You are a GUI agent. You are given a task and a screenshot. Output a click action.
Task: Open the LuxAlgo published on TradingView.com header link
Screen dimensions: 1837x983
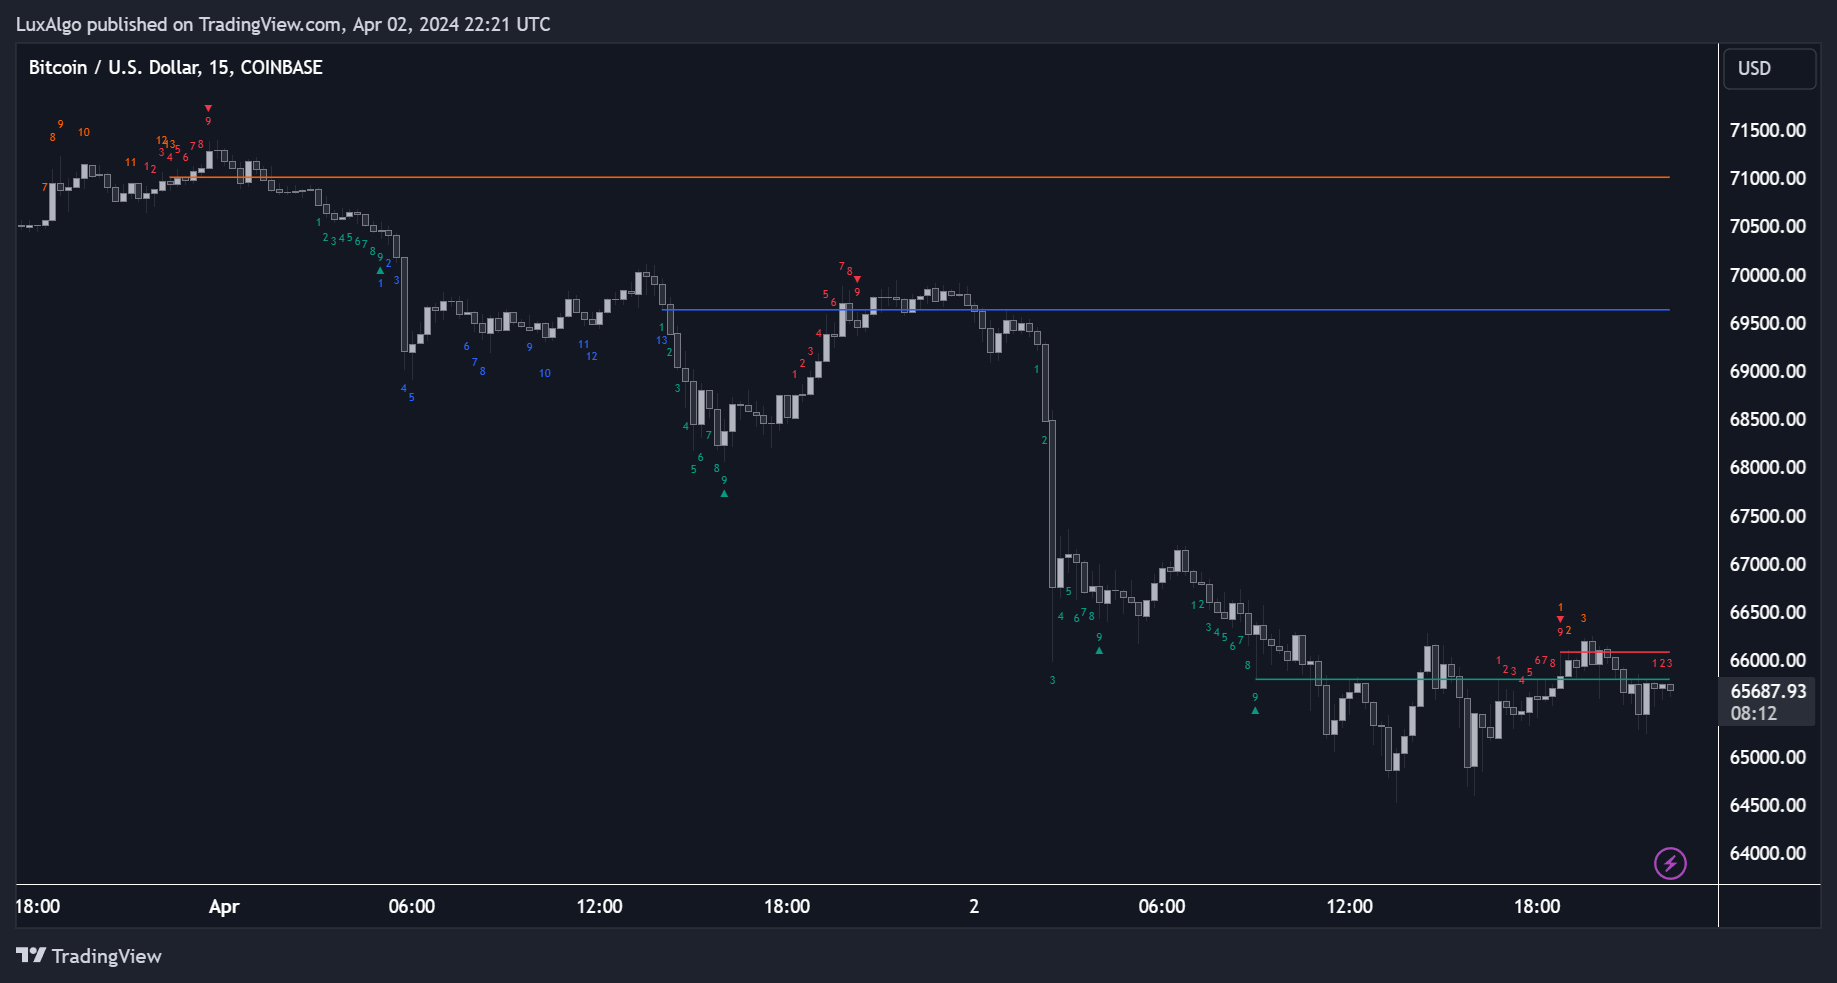click(283, 24)
